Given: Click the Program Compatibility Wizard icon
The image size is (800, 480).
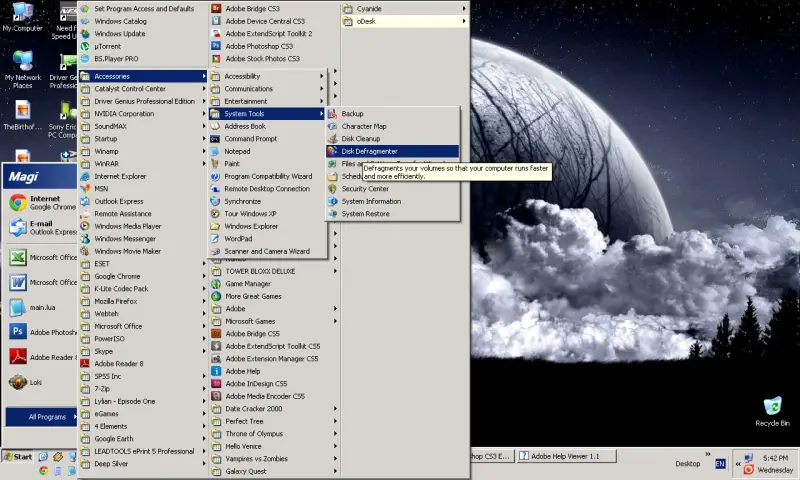Looking at the screenshot, I should (x=215, y=176).
